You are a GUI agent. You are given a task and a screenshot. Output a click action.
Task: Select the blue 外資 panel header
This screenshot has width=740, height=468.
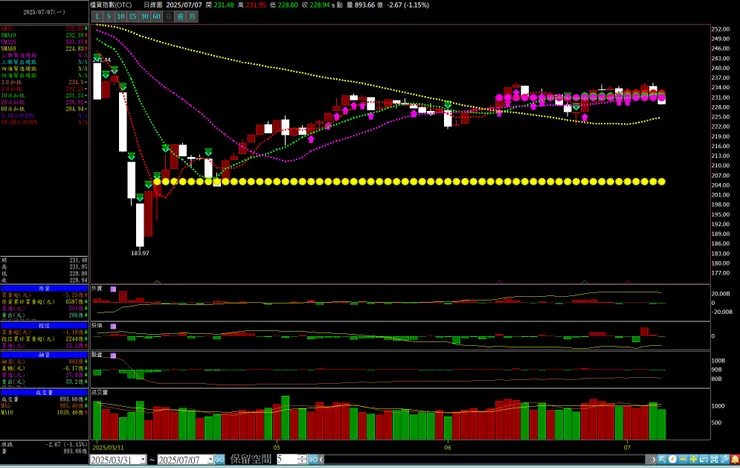coord(44,288)
